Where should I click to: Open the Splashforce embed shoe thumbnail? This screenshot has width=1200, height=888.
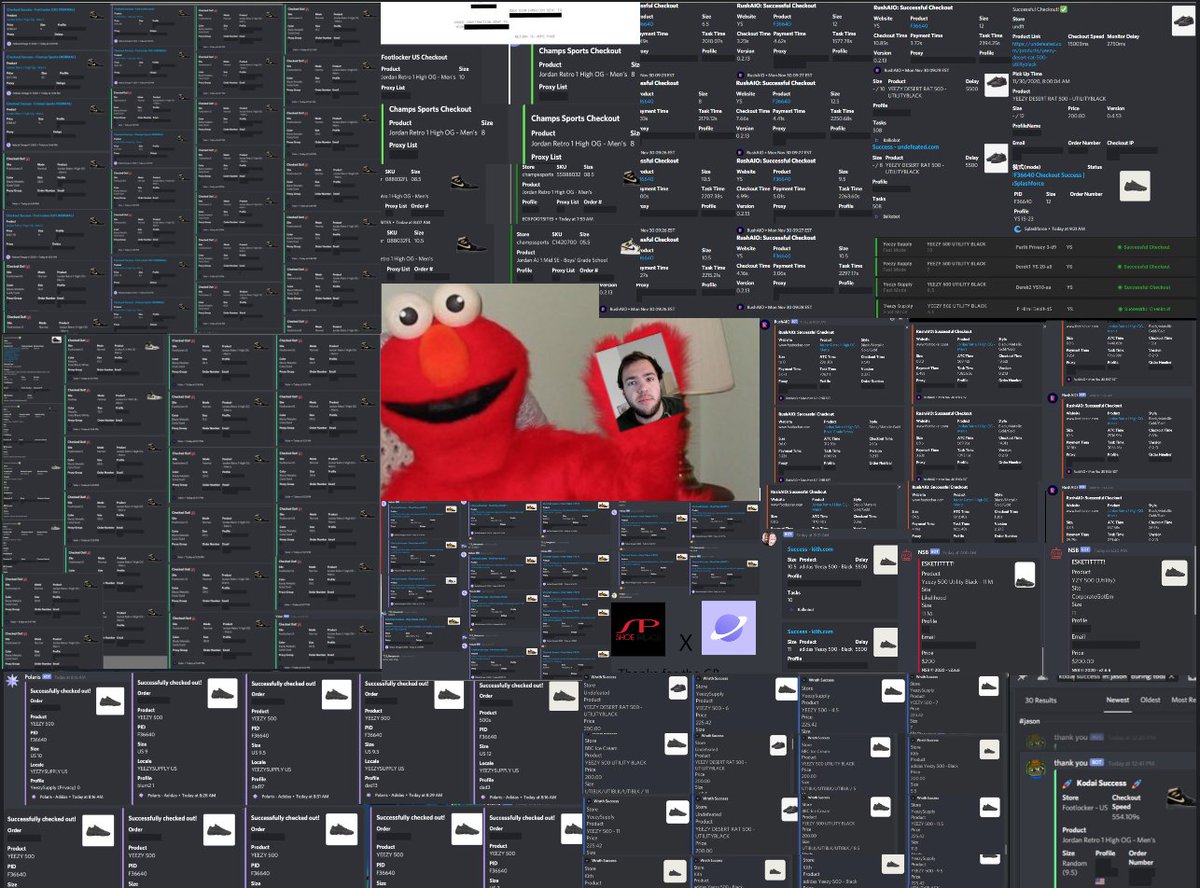coord(1133,185)
